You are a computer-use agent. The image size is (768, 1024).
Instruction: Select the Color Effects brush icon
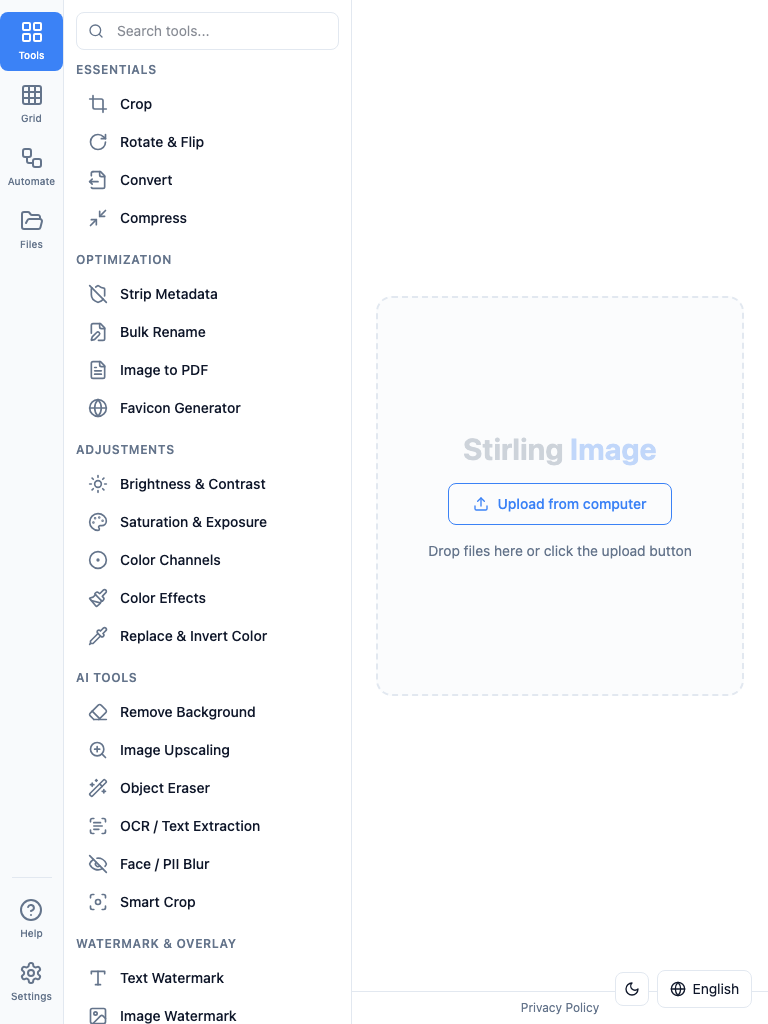[x=98, y=598]
